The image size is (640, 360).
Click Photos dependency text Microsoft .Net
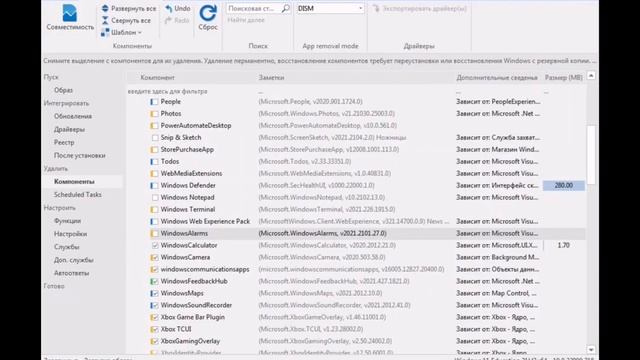498,113
